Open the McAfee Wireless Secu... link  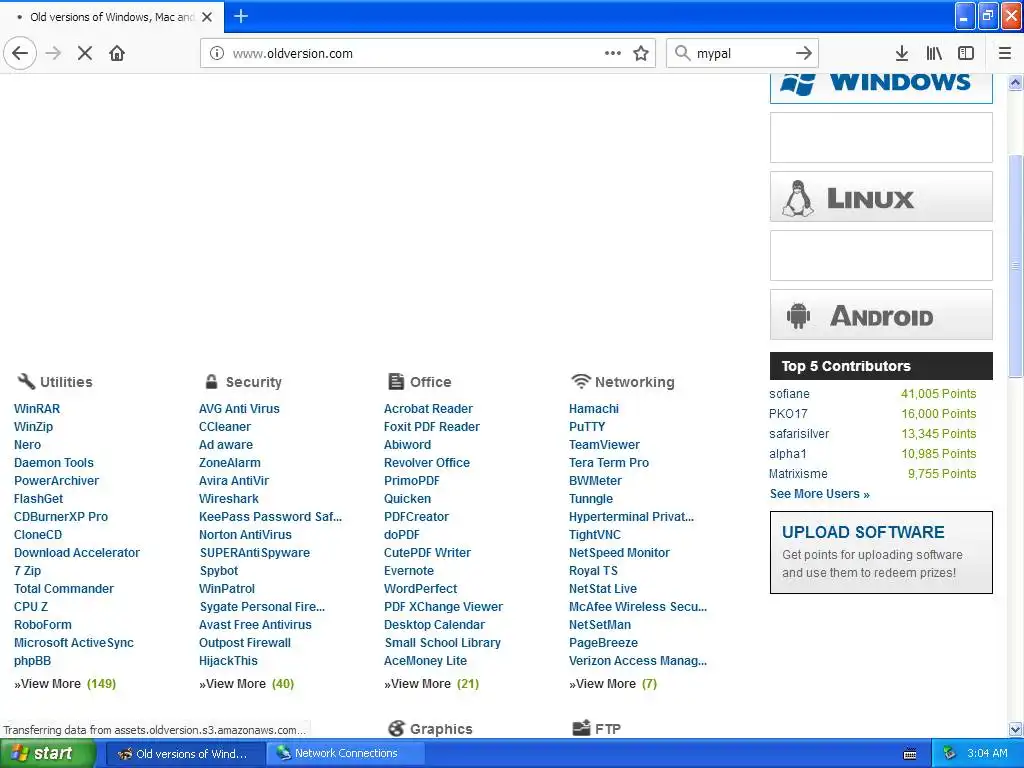coord(637,607)
